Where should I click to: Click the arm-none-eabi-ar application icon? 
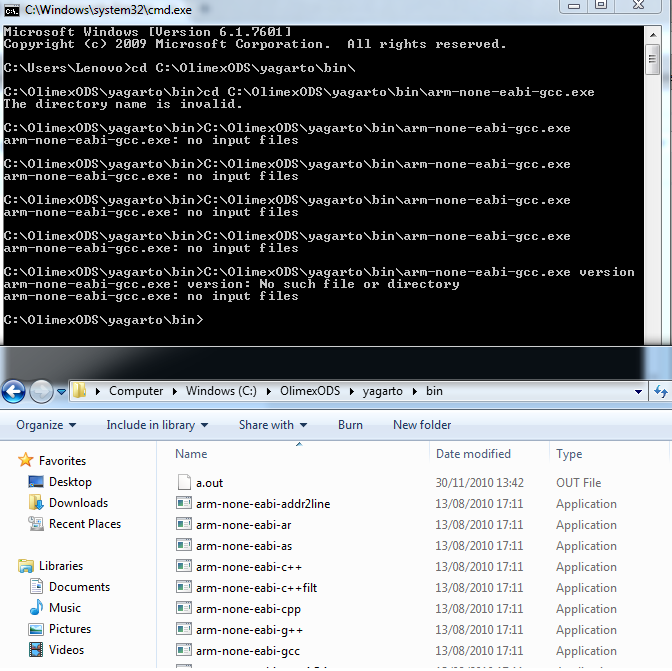point(184,524)
